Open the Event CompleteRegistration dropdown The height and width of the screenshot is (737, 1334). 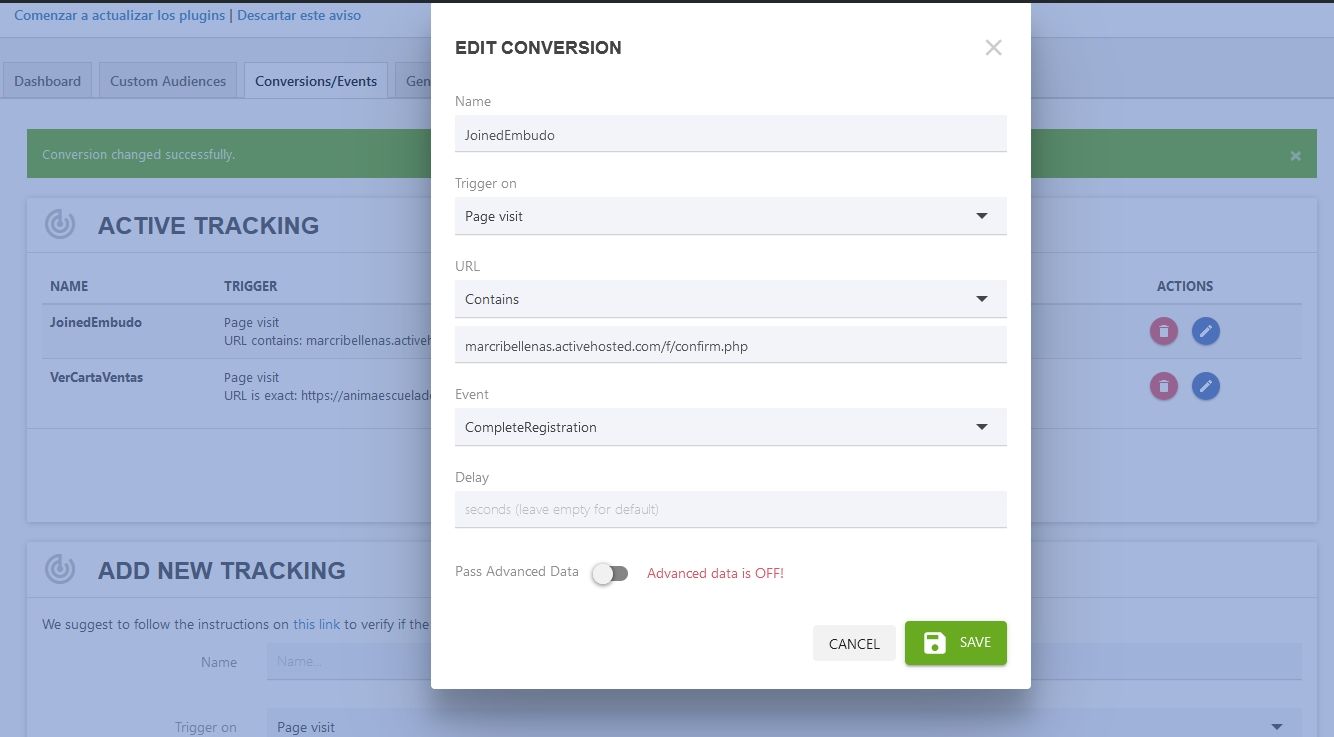pyautogui.click(x=730, y=427)
